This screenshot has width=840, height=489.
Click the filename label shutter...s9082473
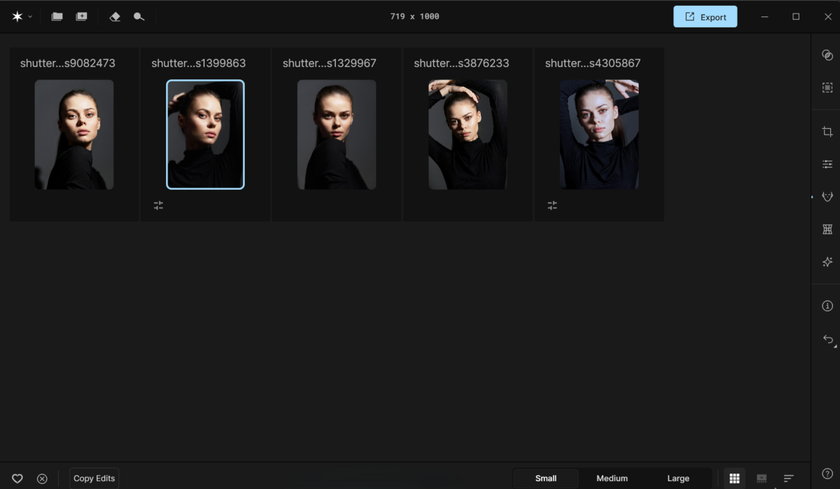pos(68,63)
